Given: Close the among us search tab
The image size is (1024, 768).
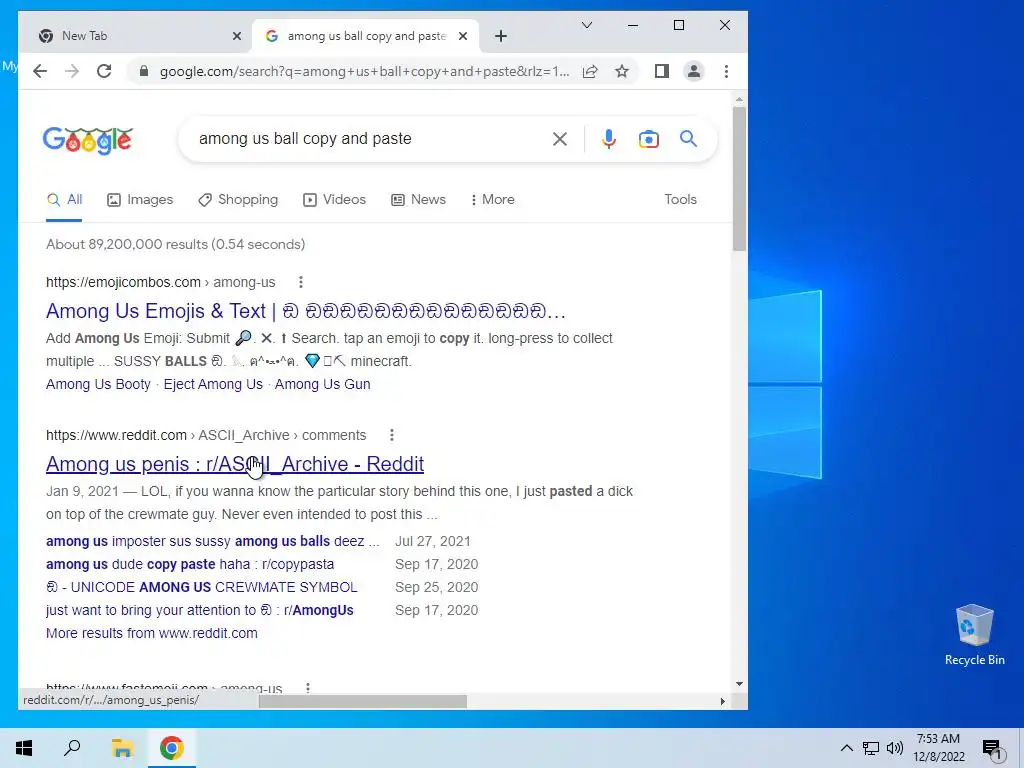Looking at the screenshot, I should pos(463,36).
